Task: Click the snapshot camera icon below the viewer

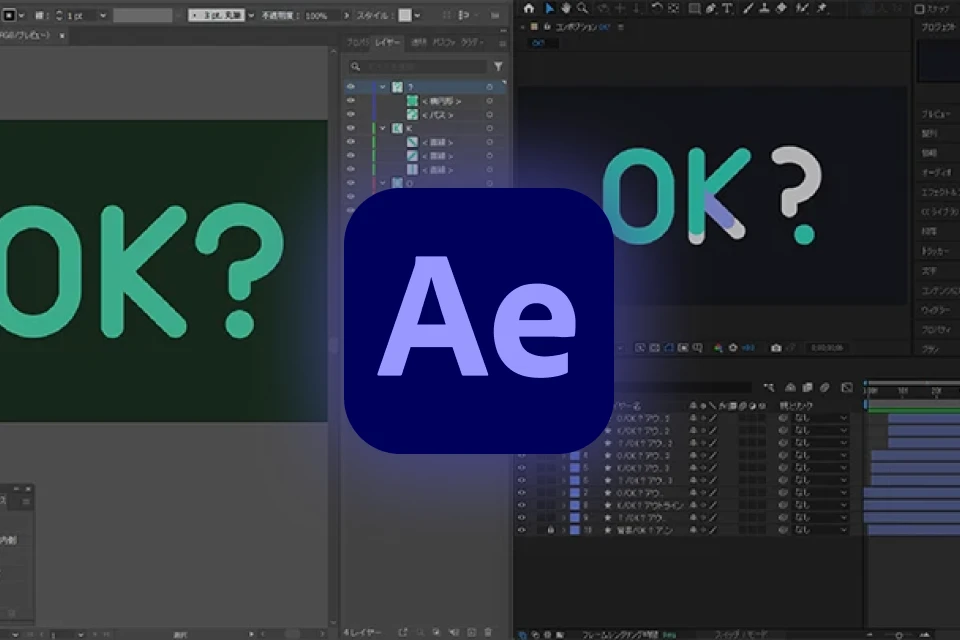Action: tap(776, 348)
